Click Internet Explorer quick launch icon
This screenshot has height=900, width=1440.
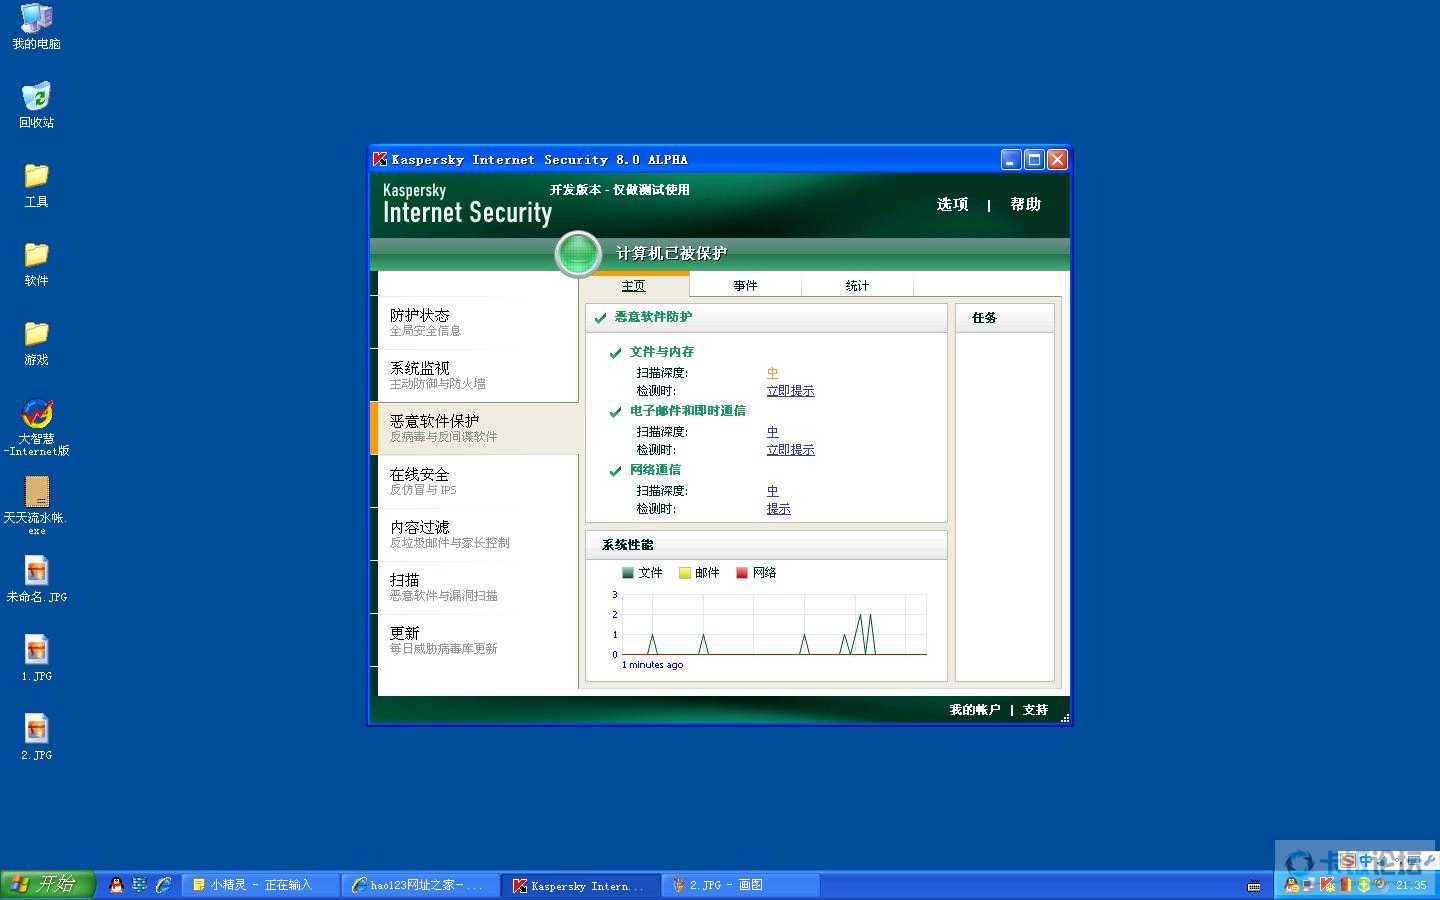click(x=163, y=884)
